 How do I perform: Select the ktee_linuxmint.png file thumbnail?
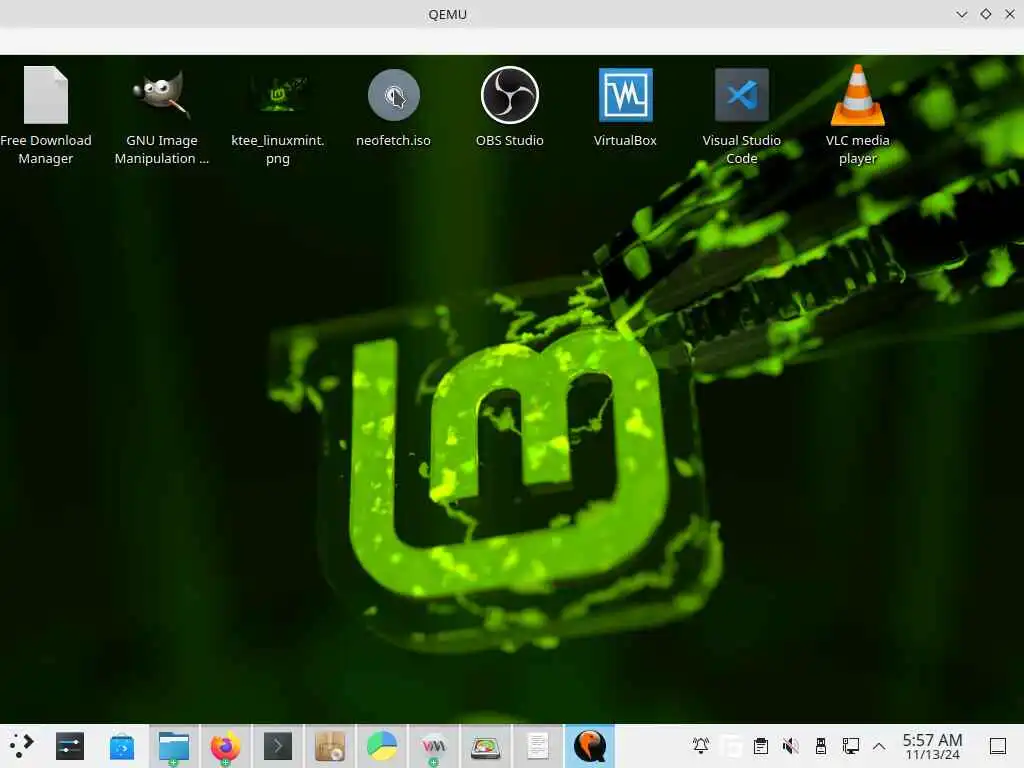(x=278, y=115)
